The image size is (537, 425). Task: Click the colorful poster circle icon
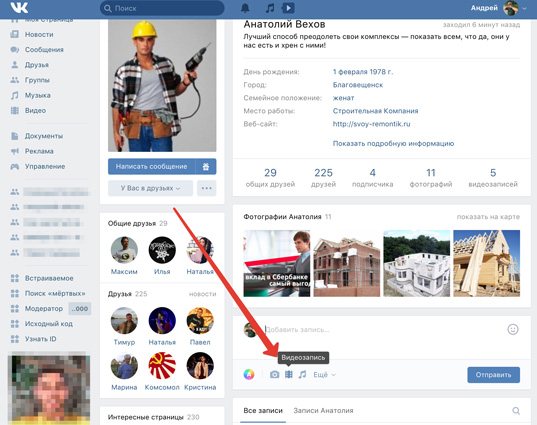[x=249, y=374]
